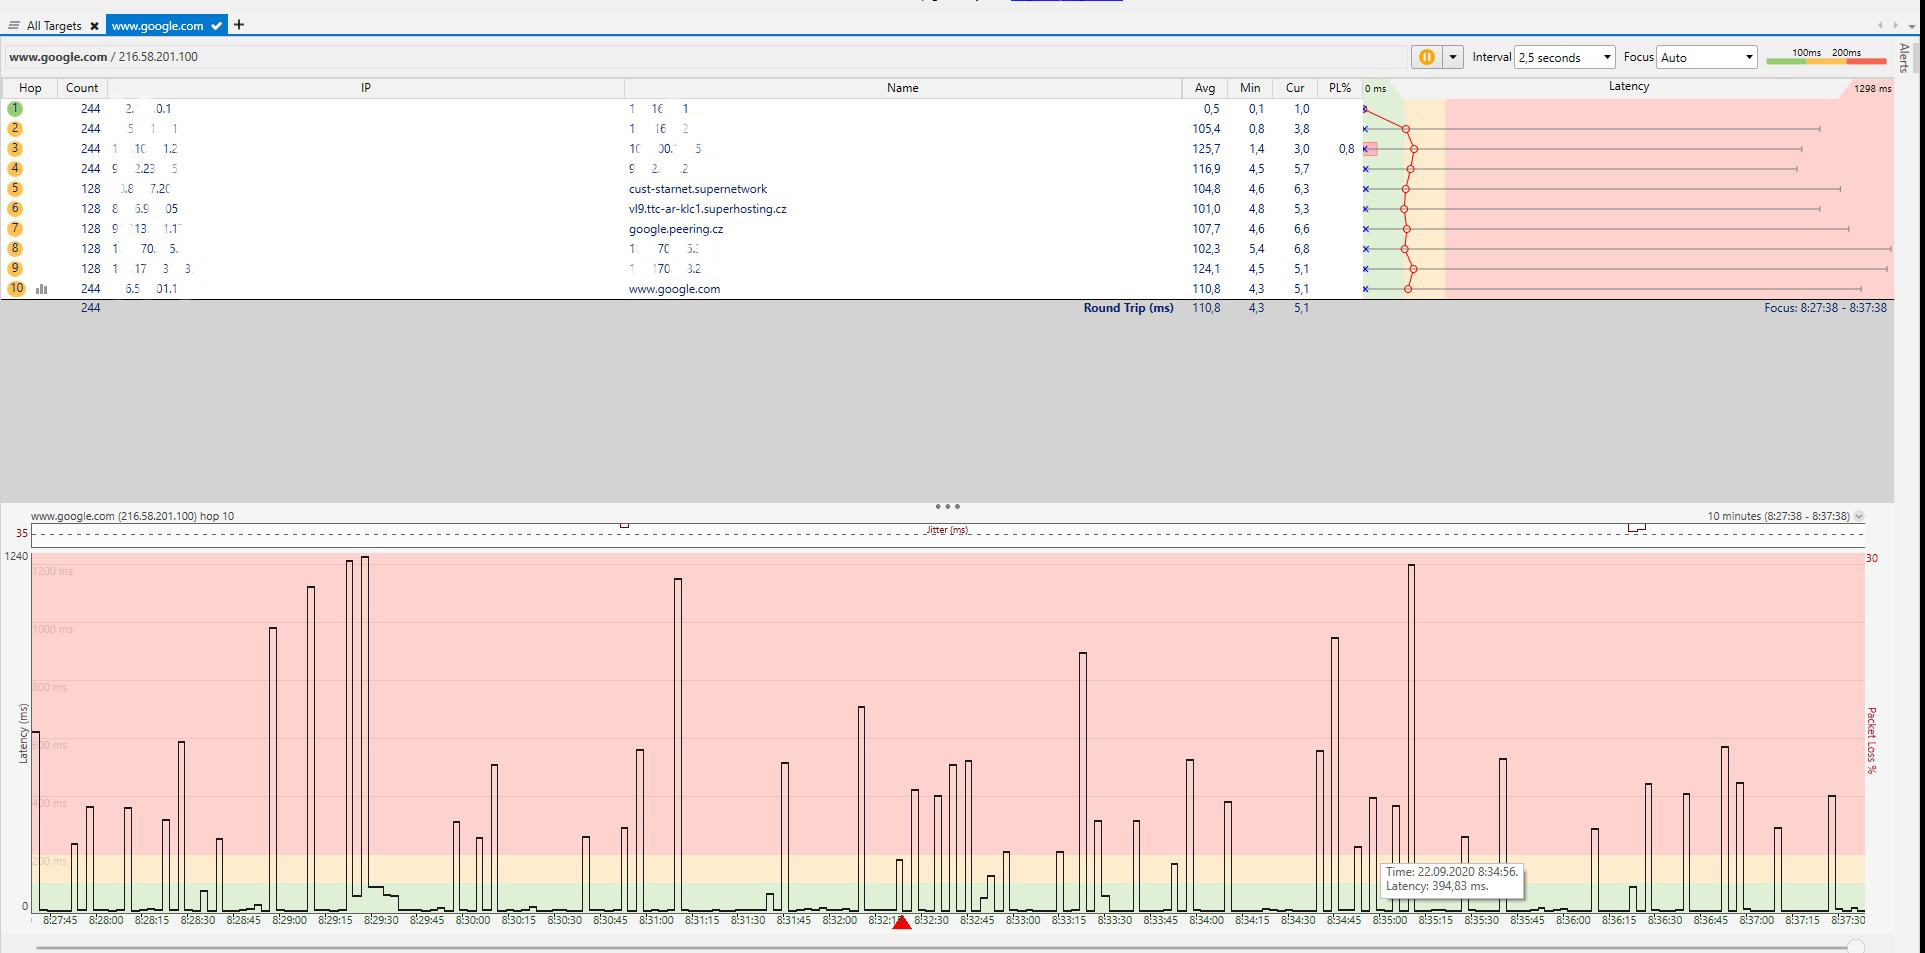Close the All Targets tab
This screenshot has height=953, width=1925.
(x=94, y=26)
